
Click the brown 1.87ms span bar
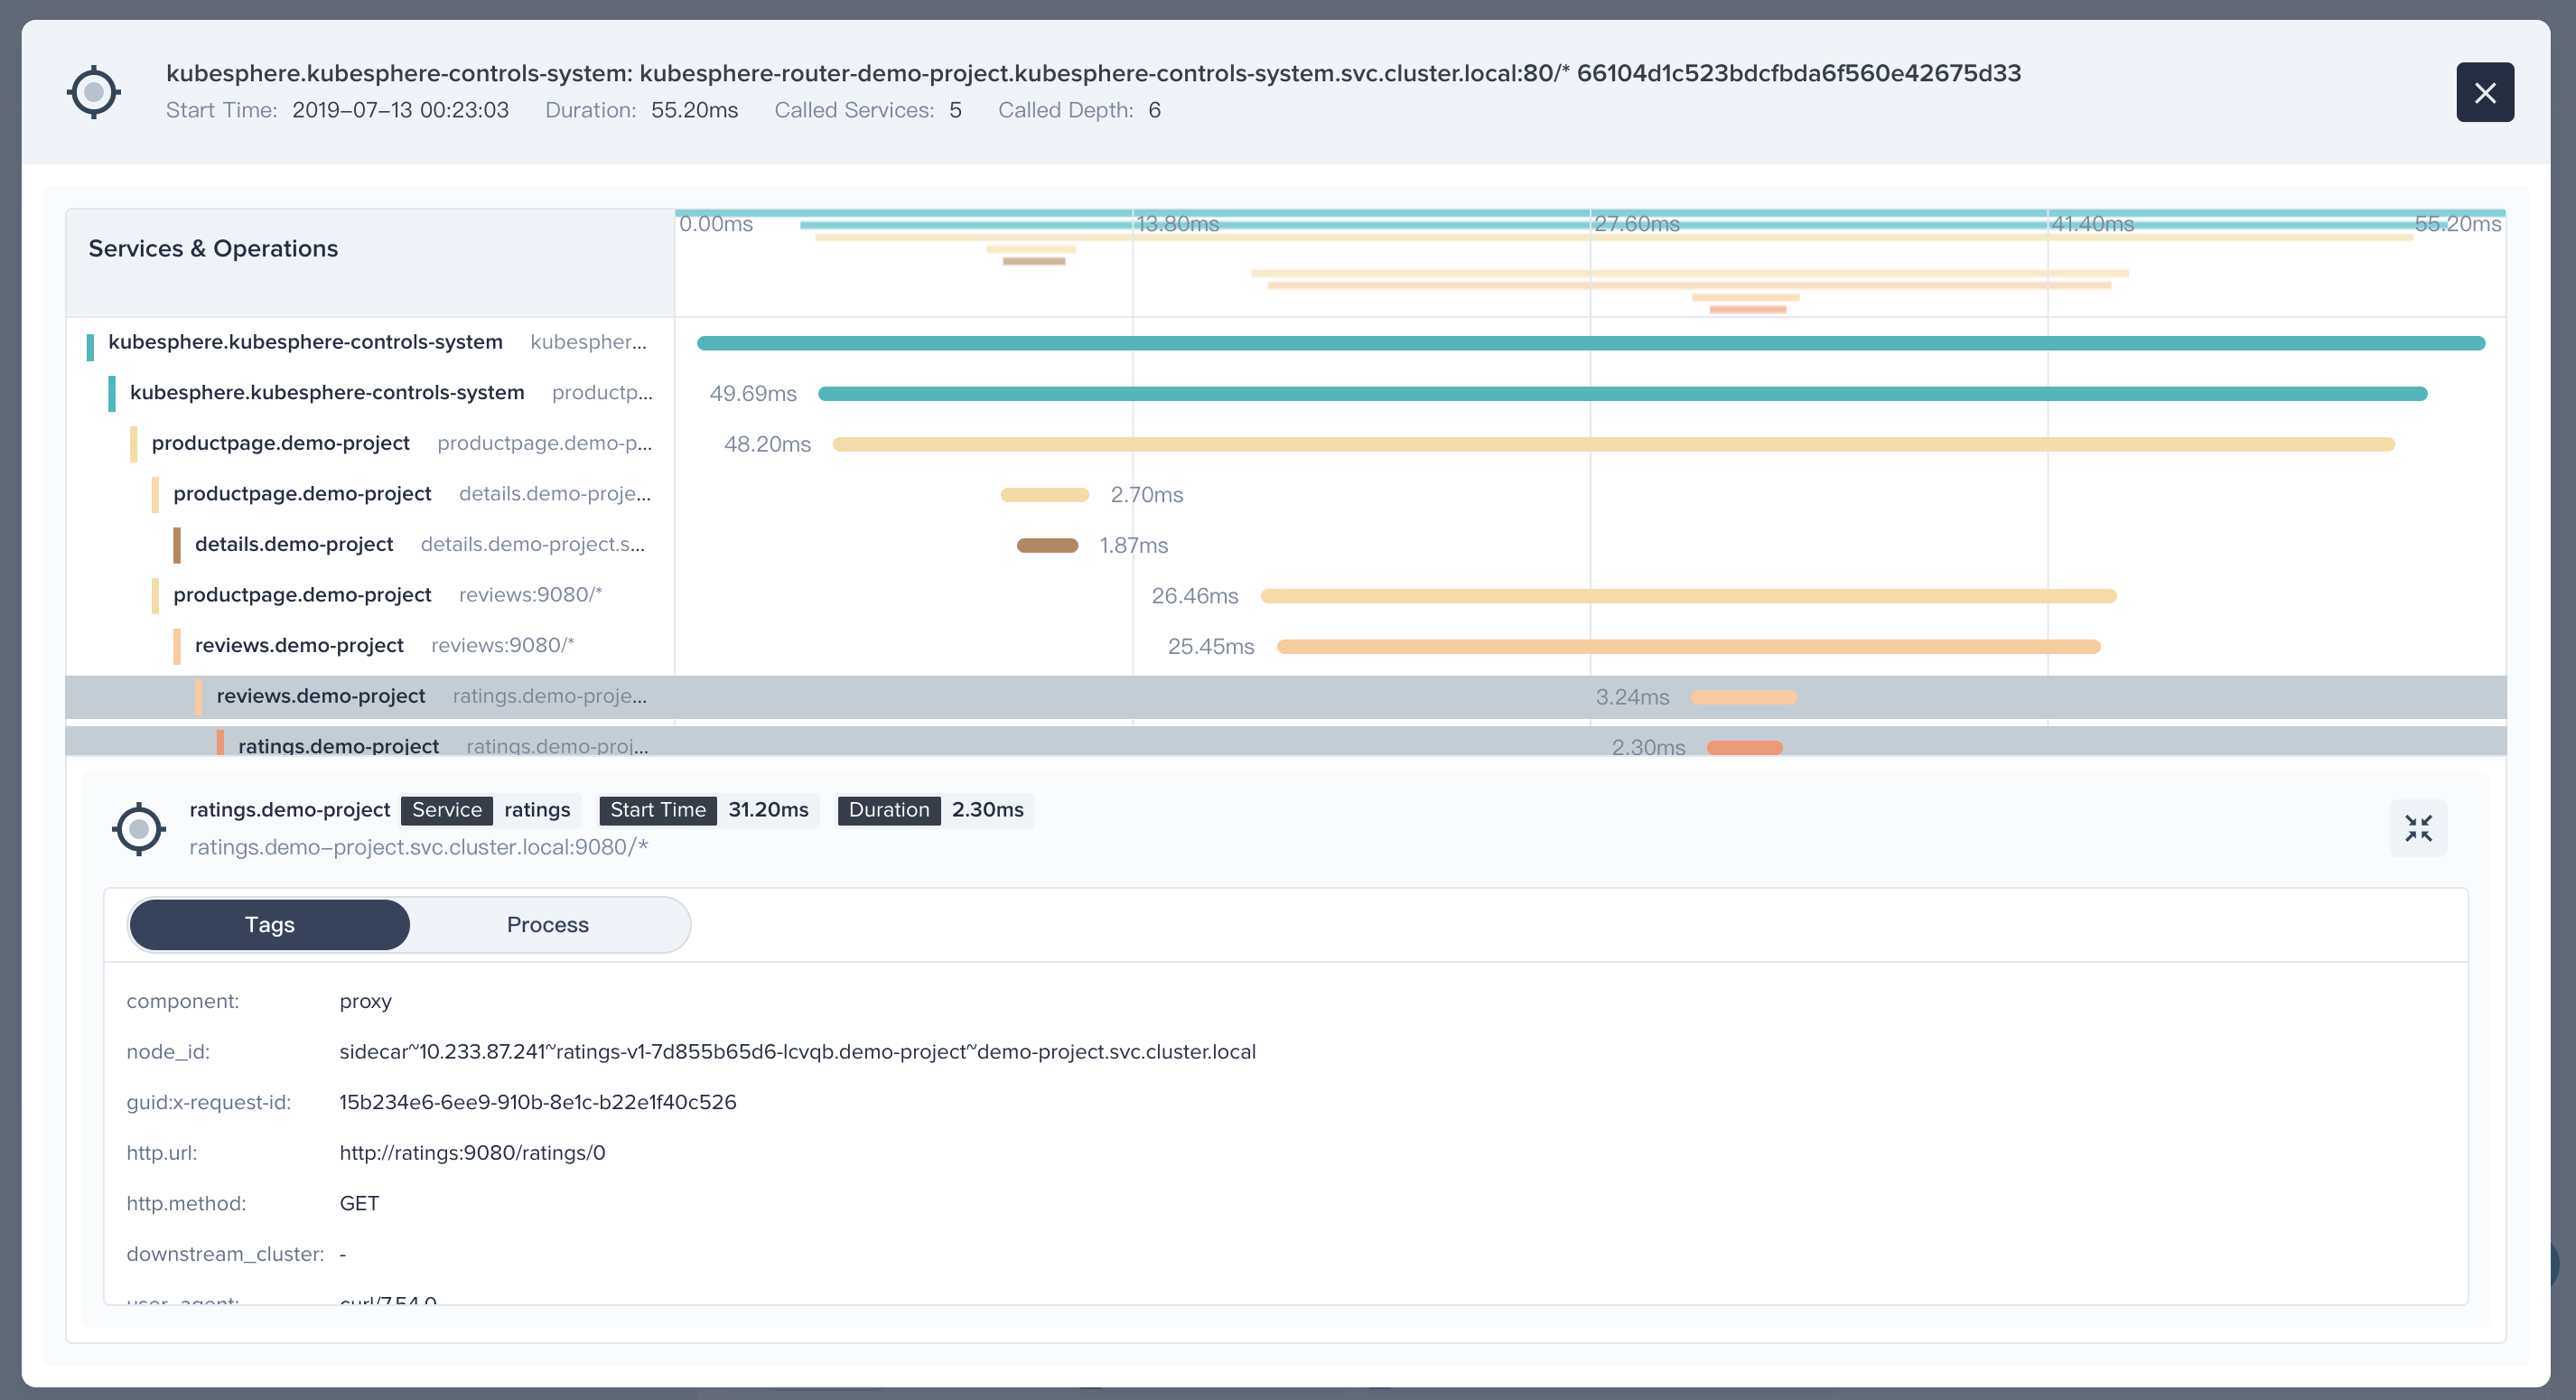(1047, 545)
